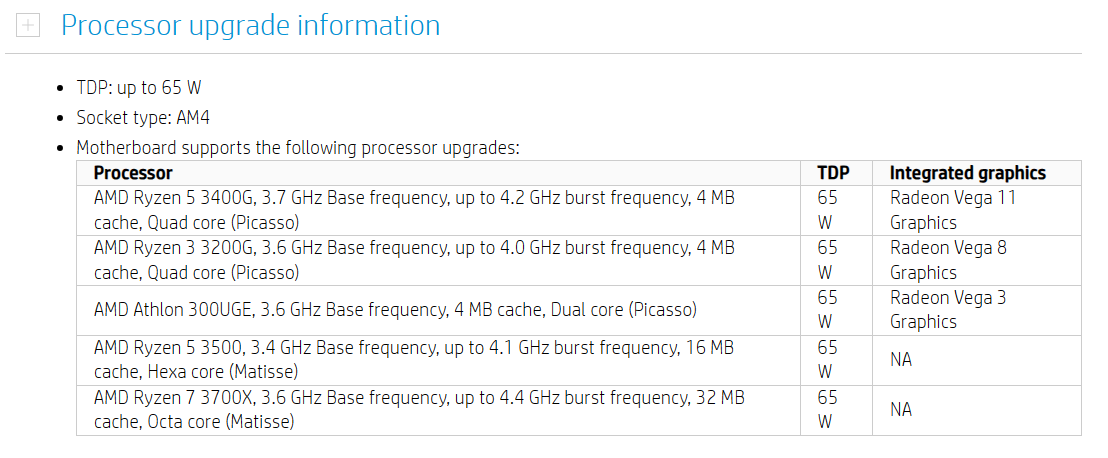Expand section using the plus icon
Image resolution: width=1108 pixels, height=458 pixels.
[x=28, y=26]
